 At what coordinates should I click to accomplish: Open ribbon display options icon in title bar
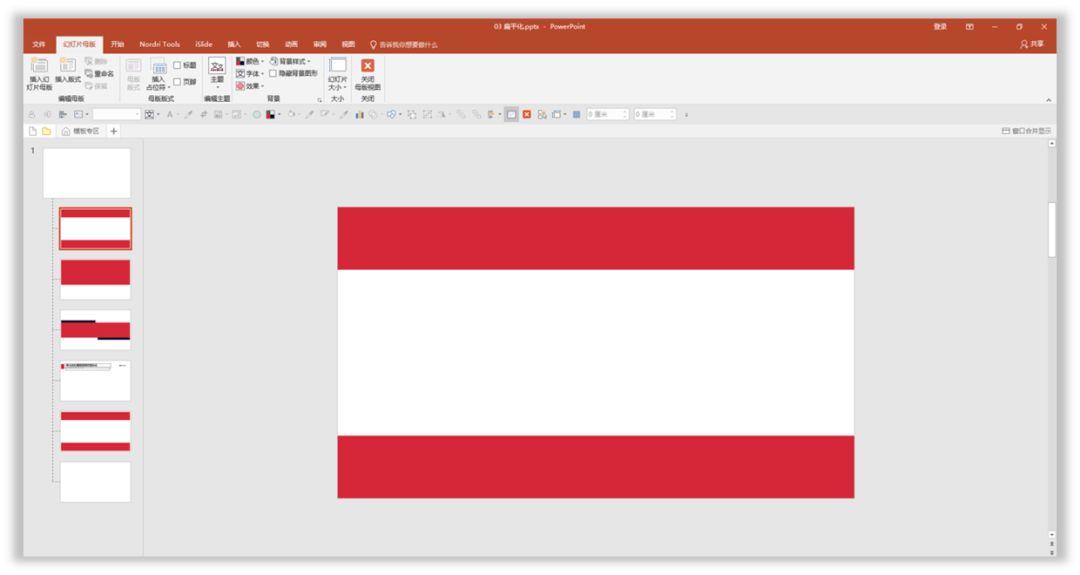coord(970,27)
